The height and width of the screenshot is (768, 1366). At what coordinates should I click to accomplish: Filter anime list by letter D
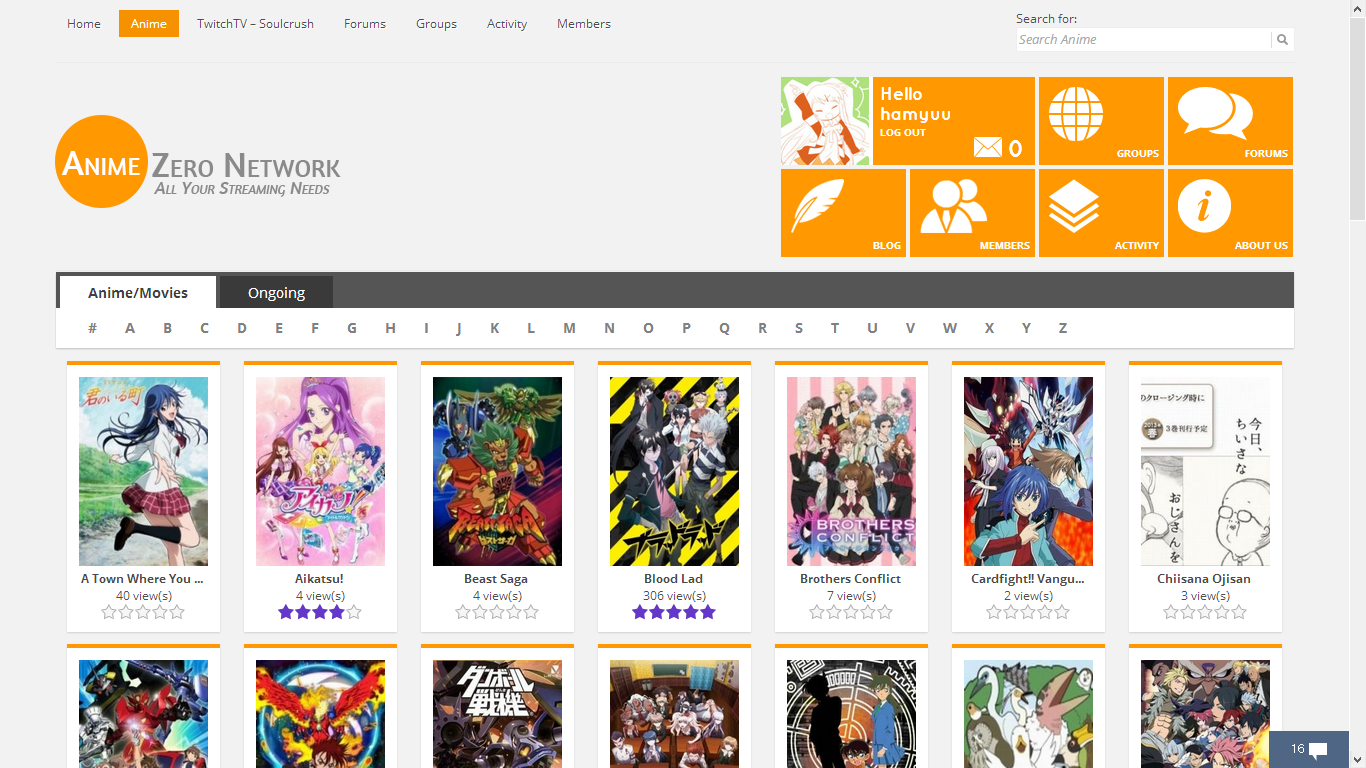click(242, 328)
